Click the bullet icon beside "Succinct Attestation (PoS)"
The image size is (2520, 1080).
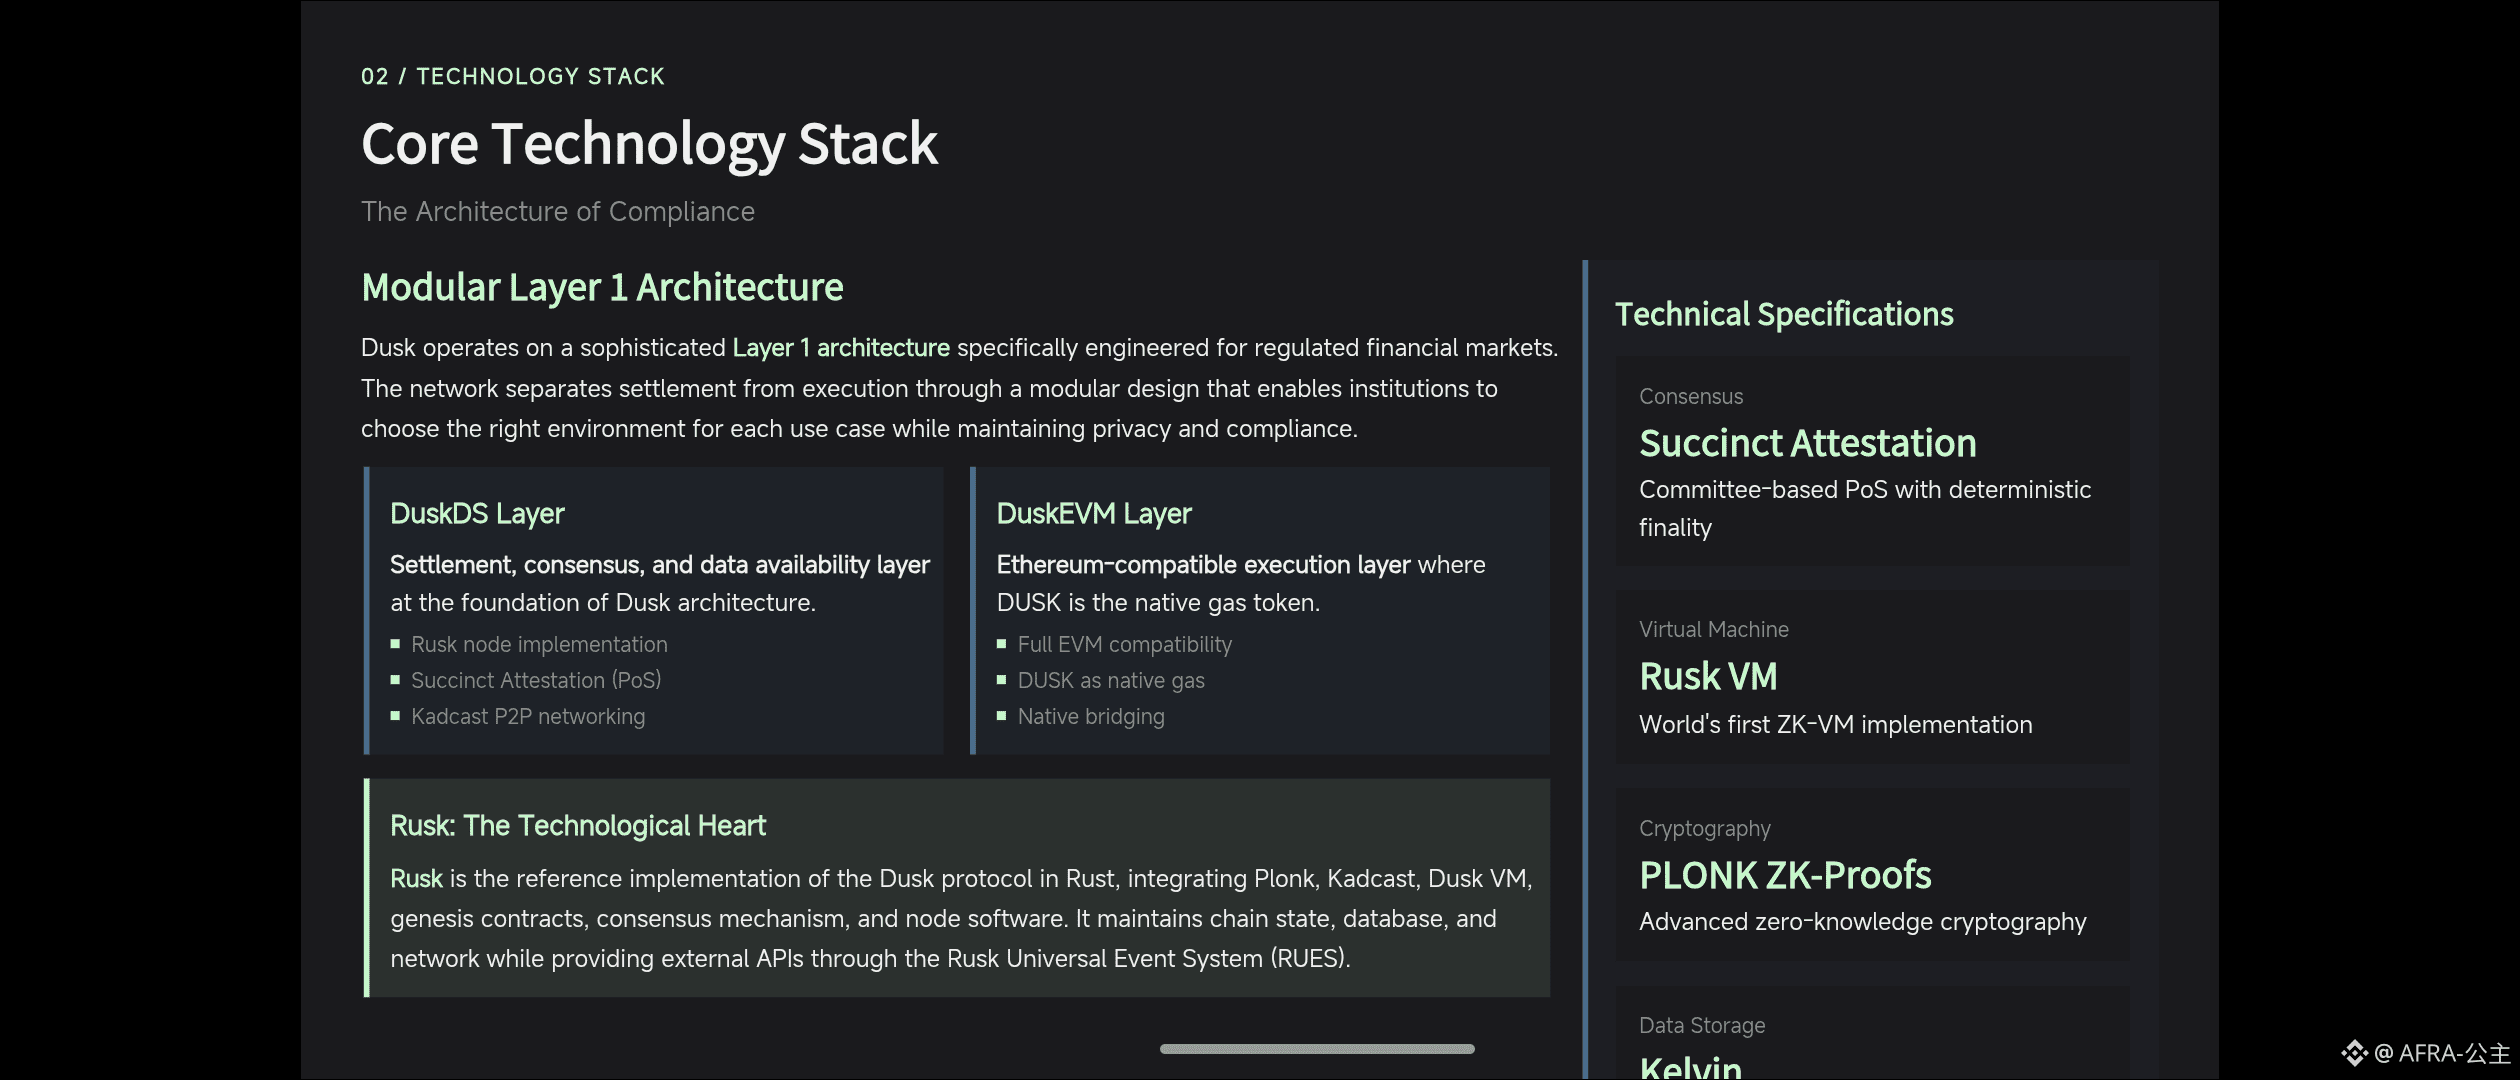(396, 681)
